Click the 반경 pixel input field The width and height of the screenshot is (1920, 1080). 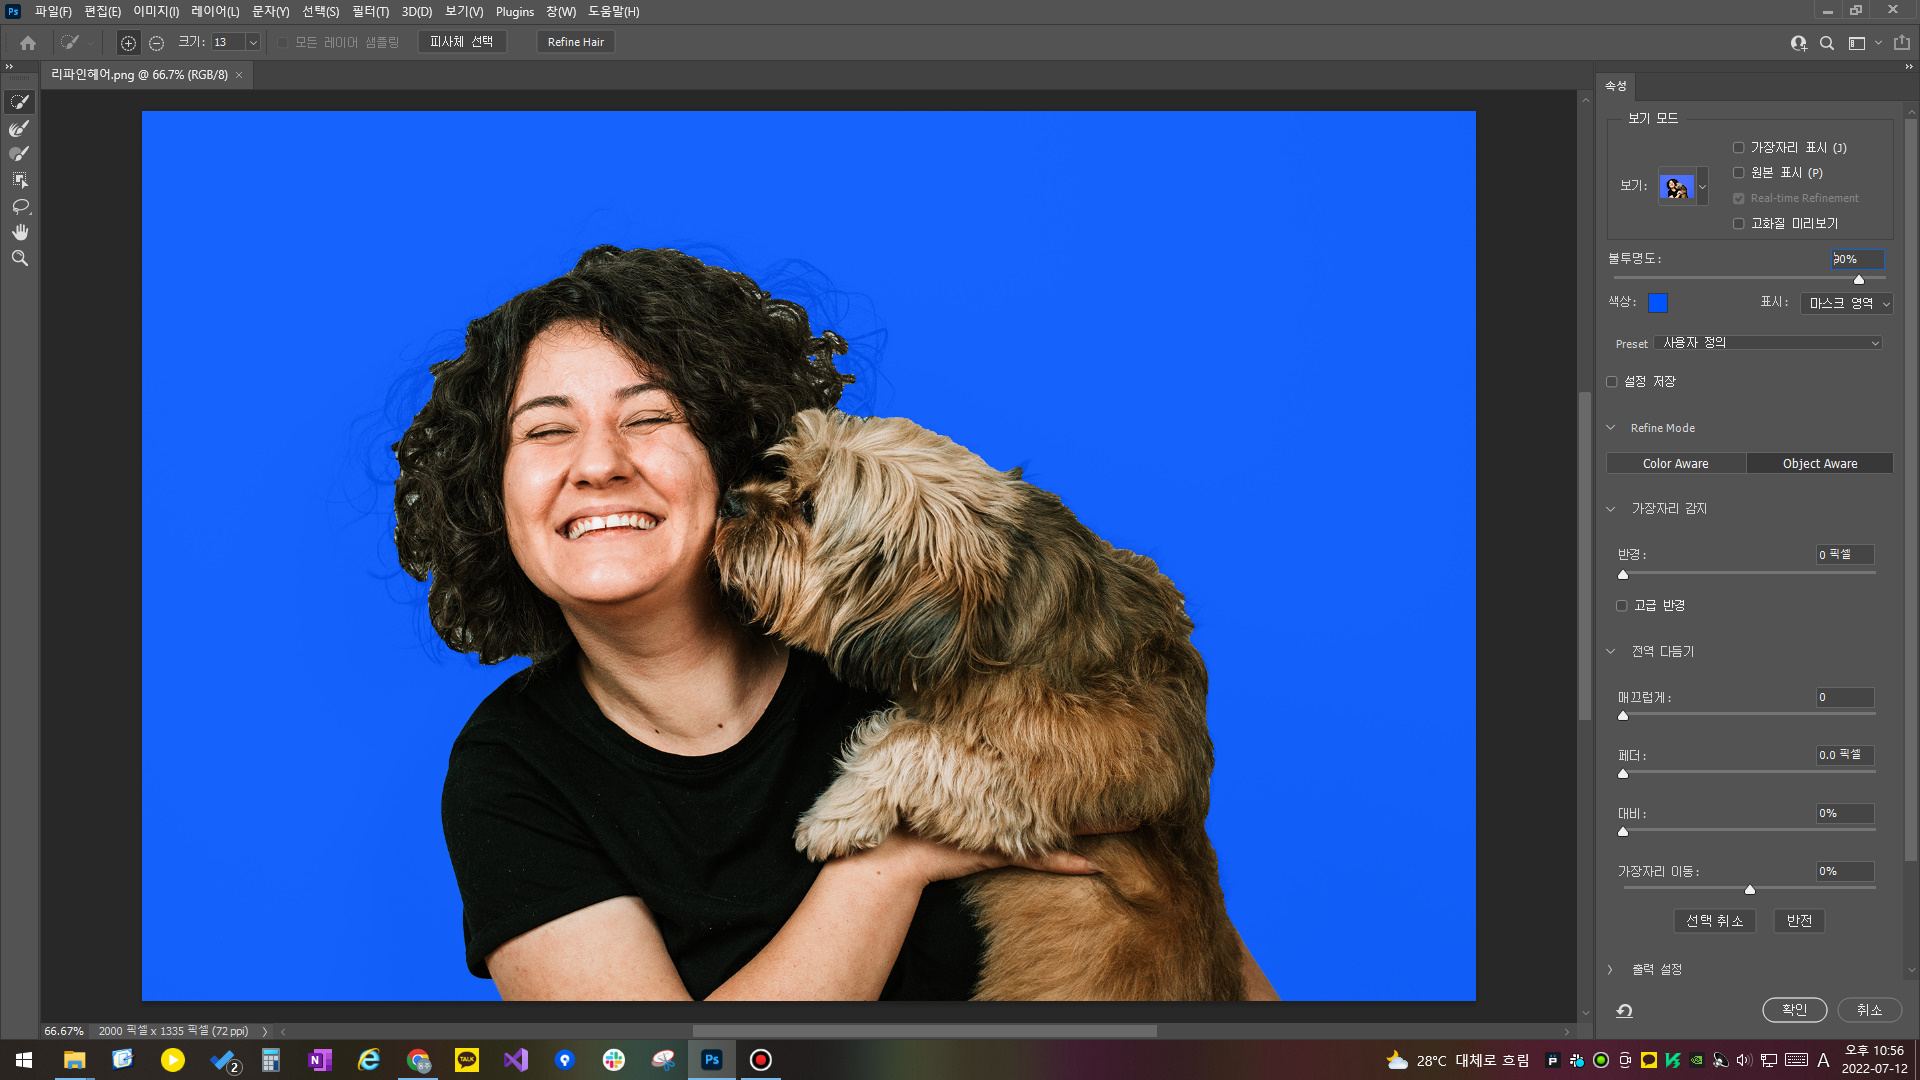tap(1845, 555)
